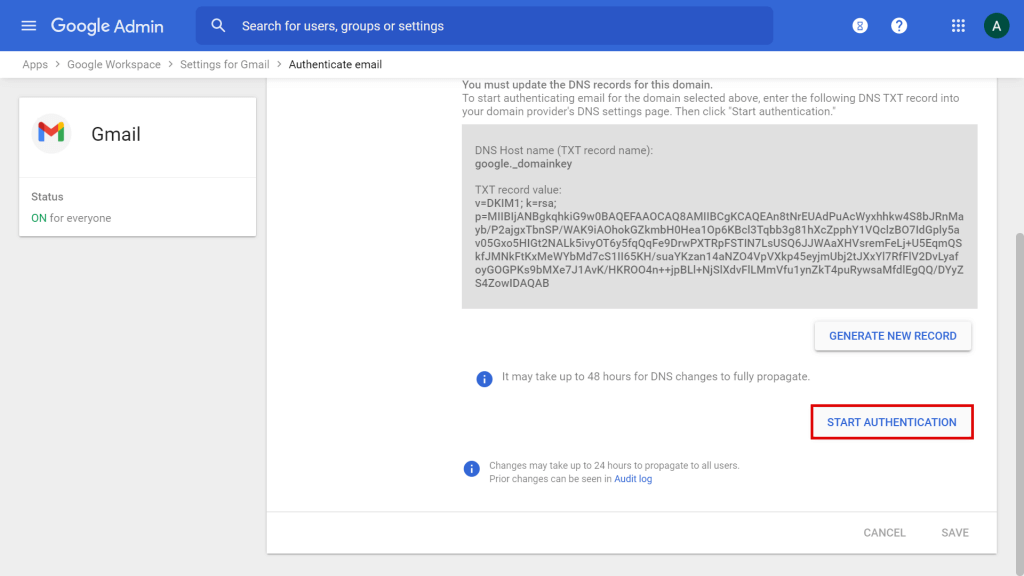
Task: Click the 'TXT record value:' label
Action: [518, 190]
